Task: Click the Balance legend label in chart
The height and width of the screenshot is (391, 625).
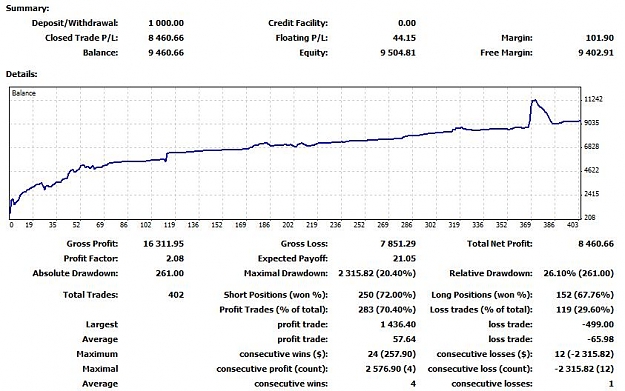Action: (24, 93)
